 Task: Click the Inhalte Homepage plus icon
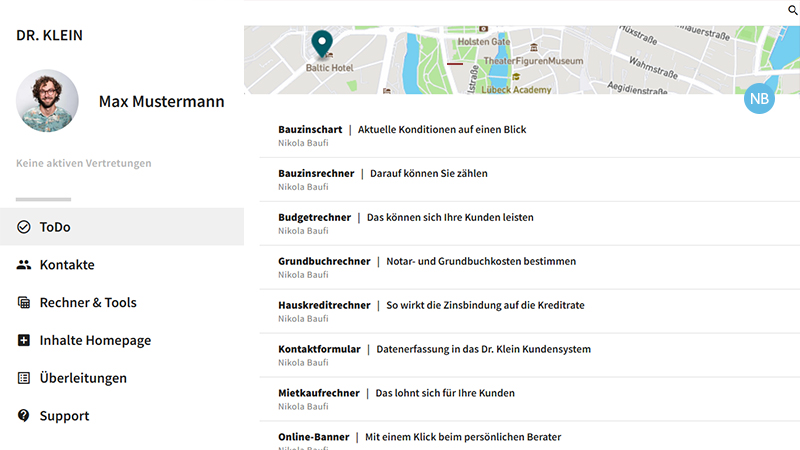[x=24, y=341]
